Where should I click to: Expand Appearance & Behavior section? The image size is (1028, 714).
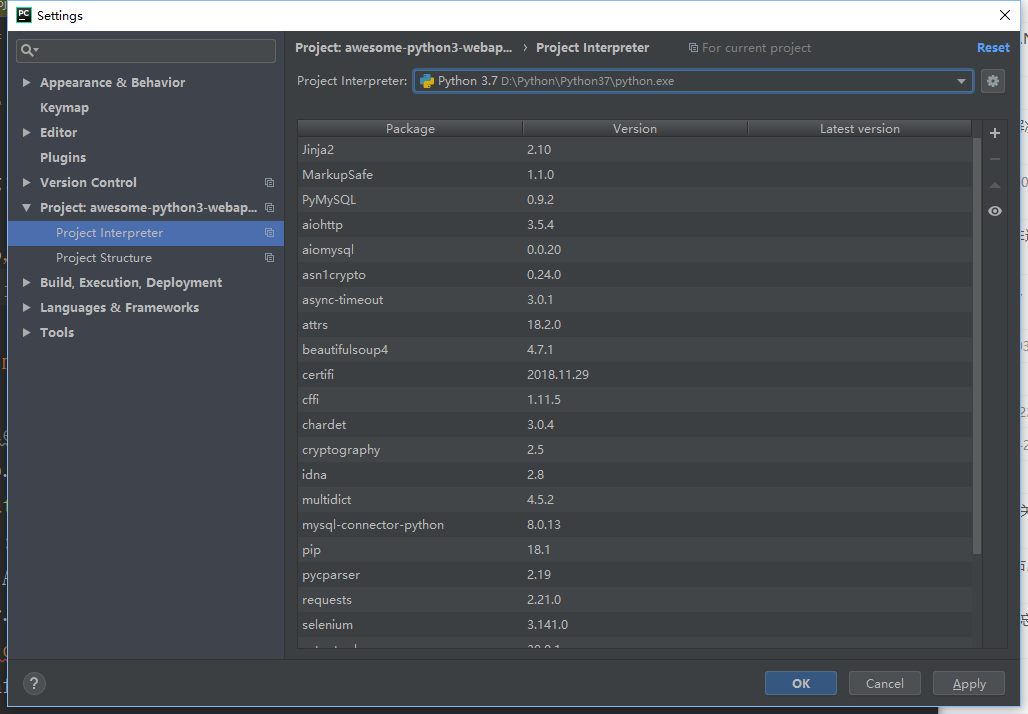click(x=26, y=83)
